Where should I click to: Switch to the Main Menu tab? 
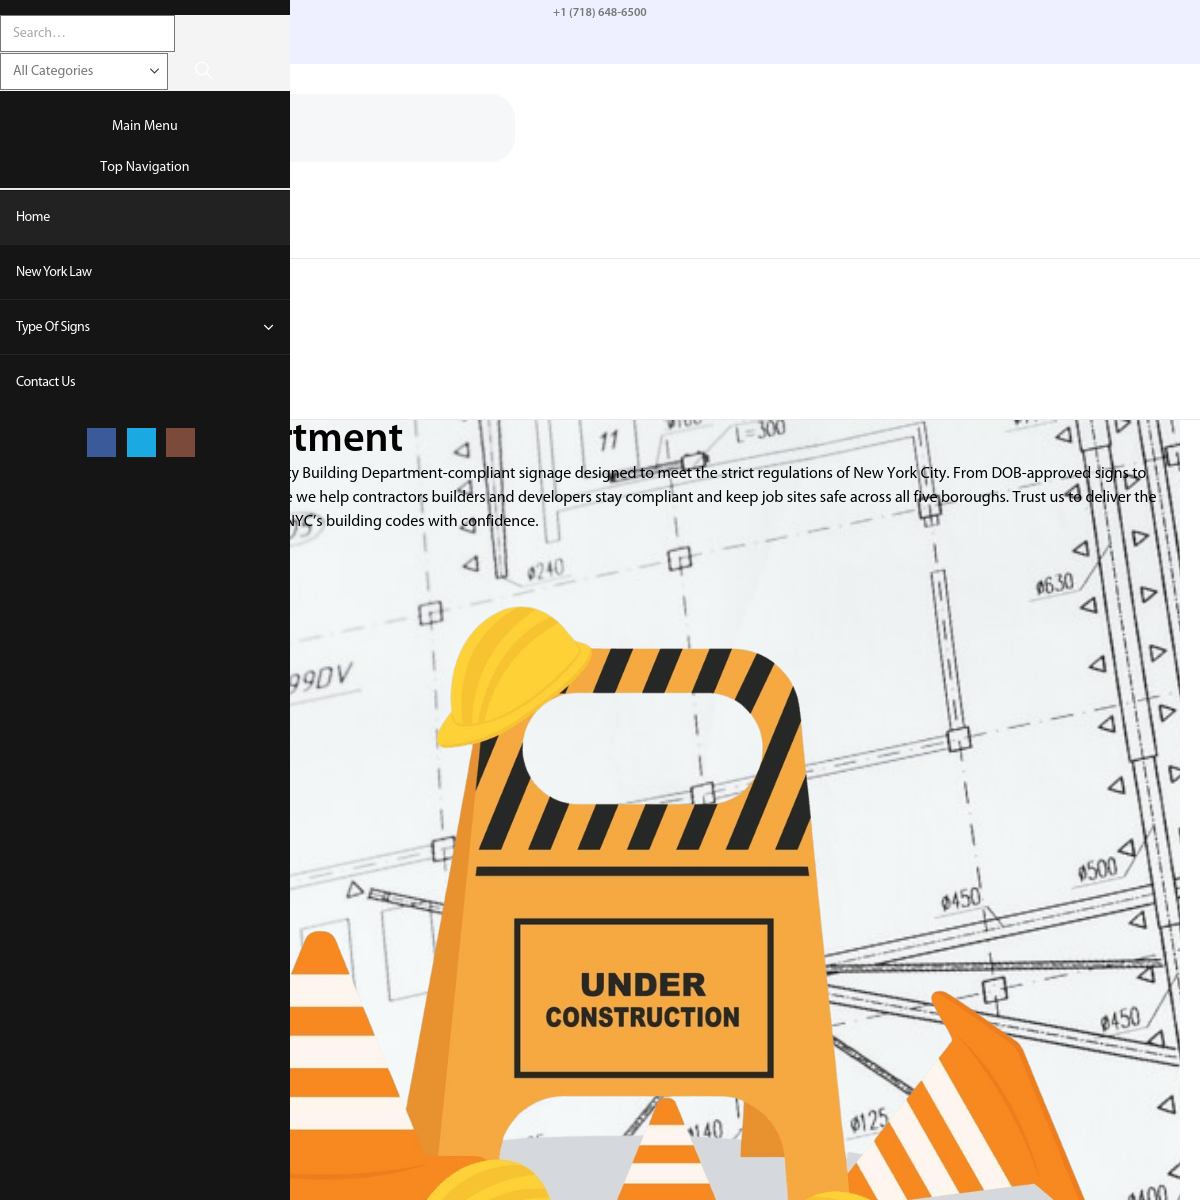click(x=145, y=125)
